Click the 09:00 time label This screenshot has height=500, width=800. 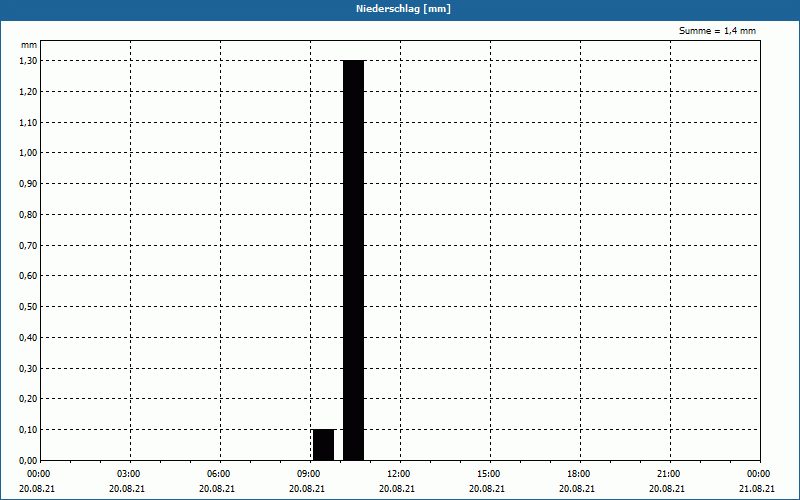[309, 474]
